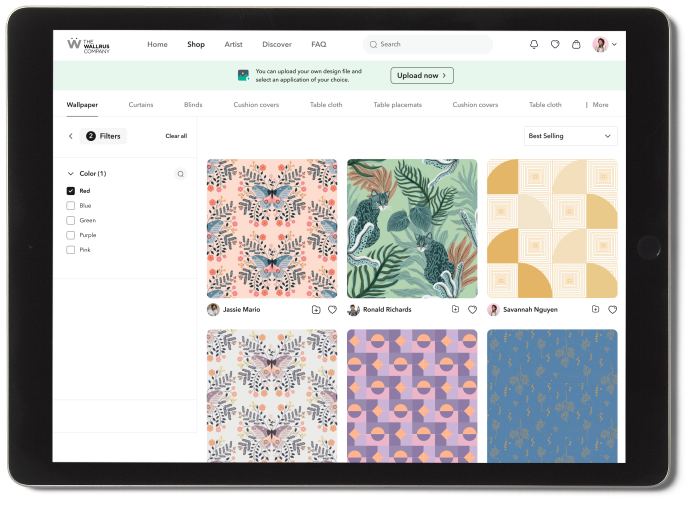This screenshot has width=693, height=505.
Task: Open wishlist heart icon in header
Action: [555, 44]
